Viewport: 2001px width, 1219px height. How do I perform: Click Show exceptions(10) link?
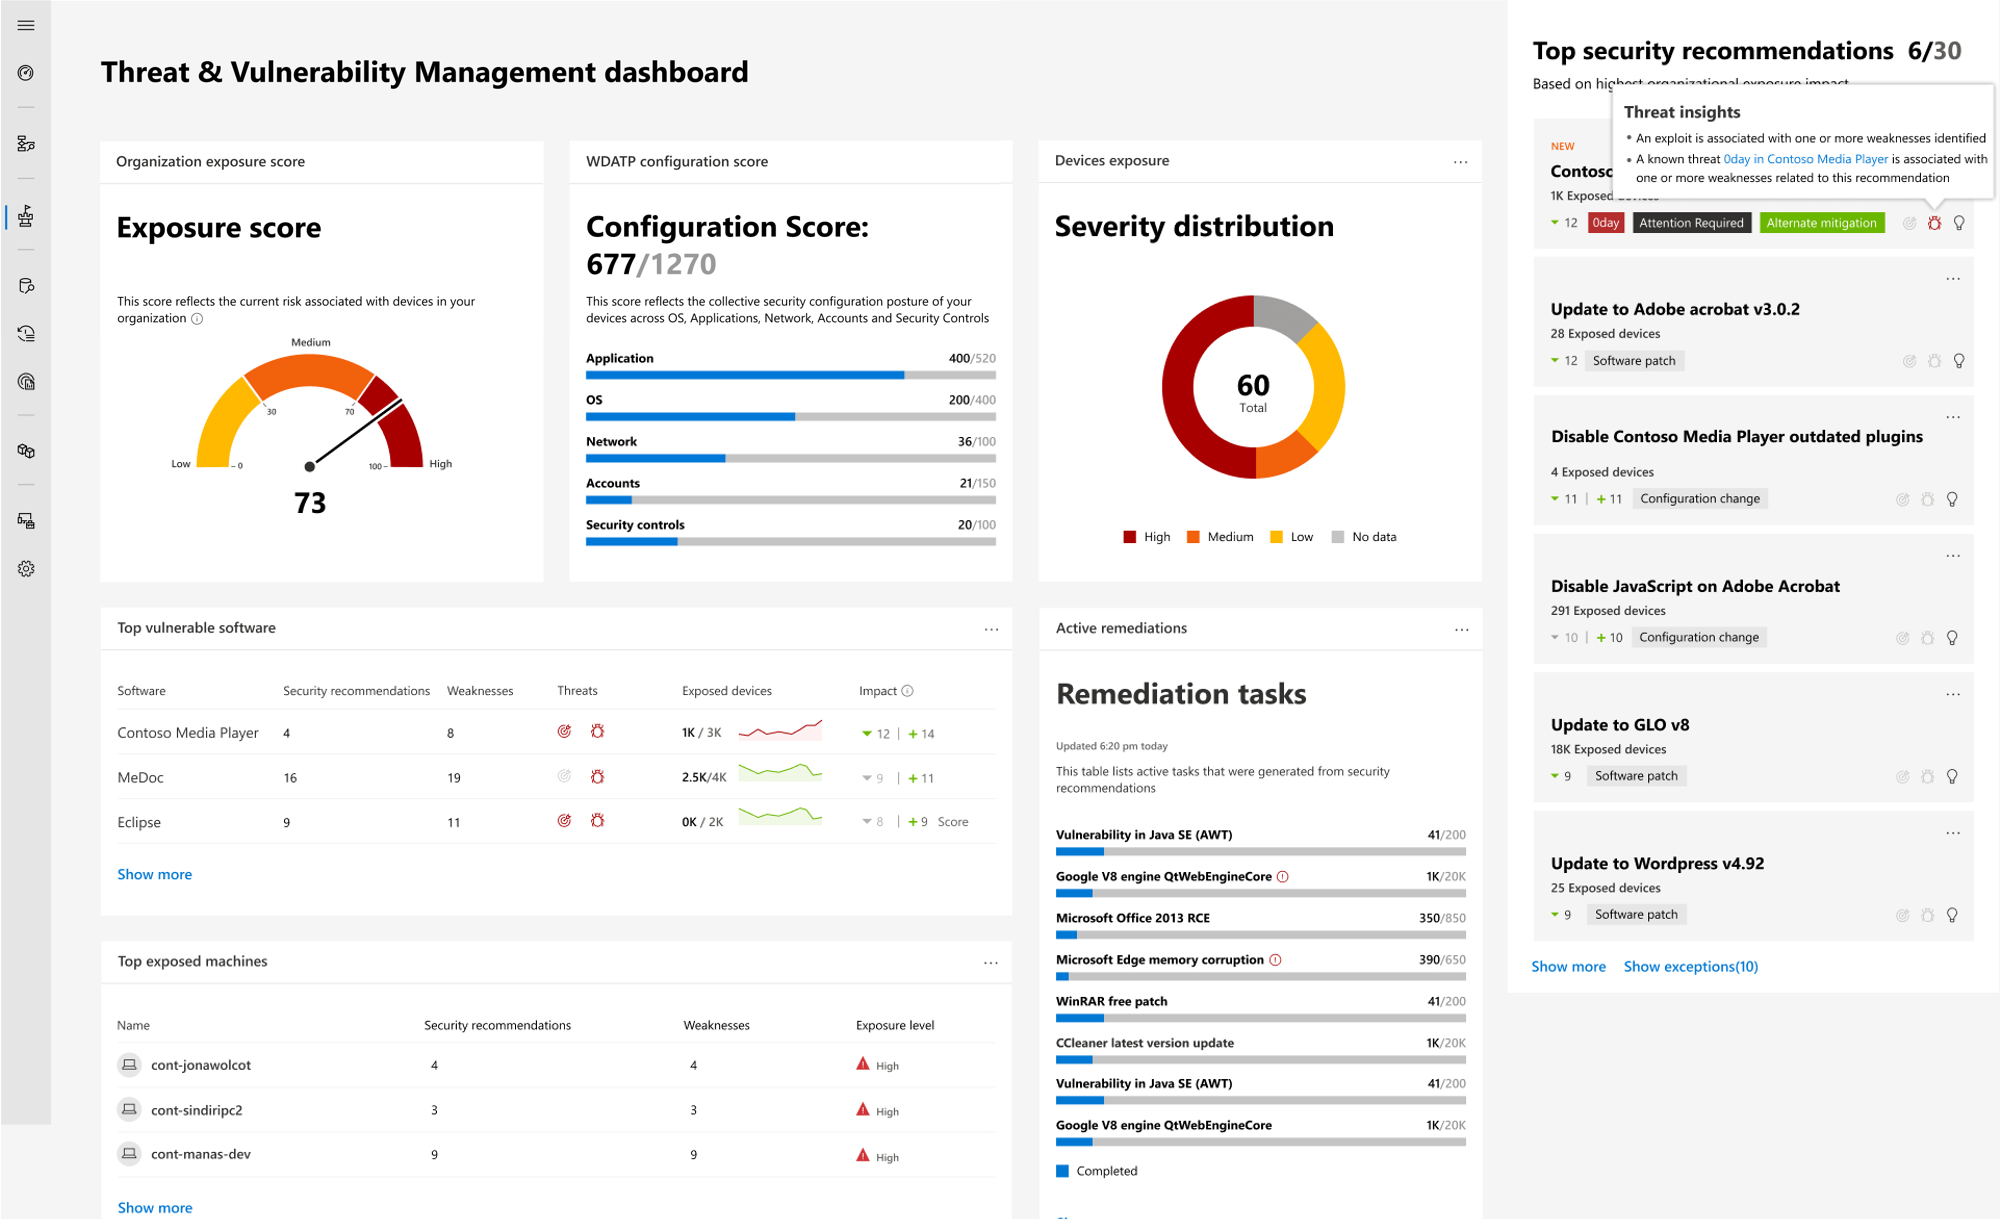[x=1690, y=966]
